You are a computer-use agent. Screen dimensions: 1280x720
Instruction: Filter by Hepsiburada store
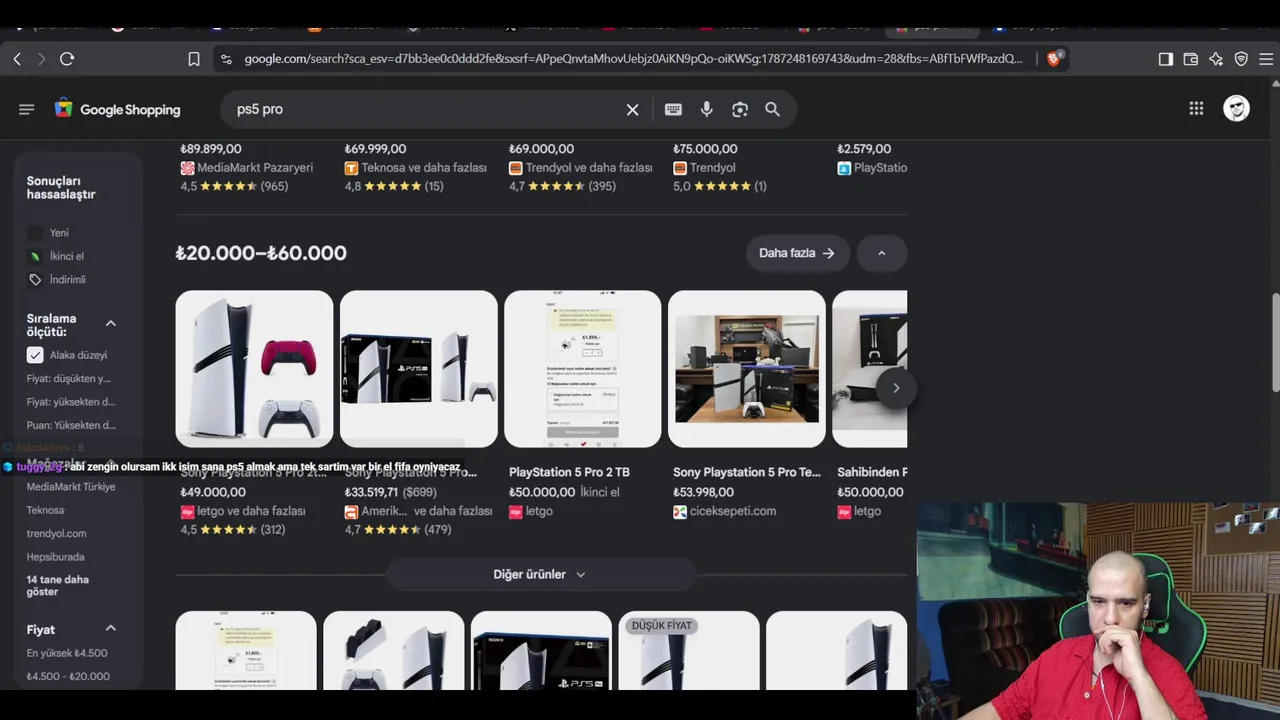click(x=55, y=557)
